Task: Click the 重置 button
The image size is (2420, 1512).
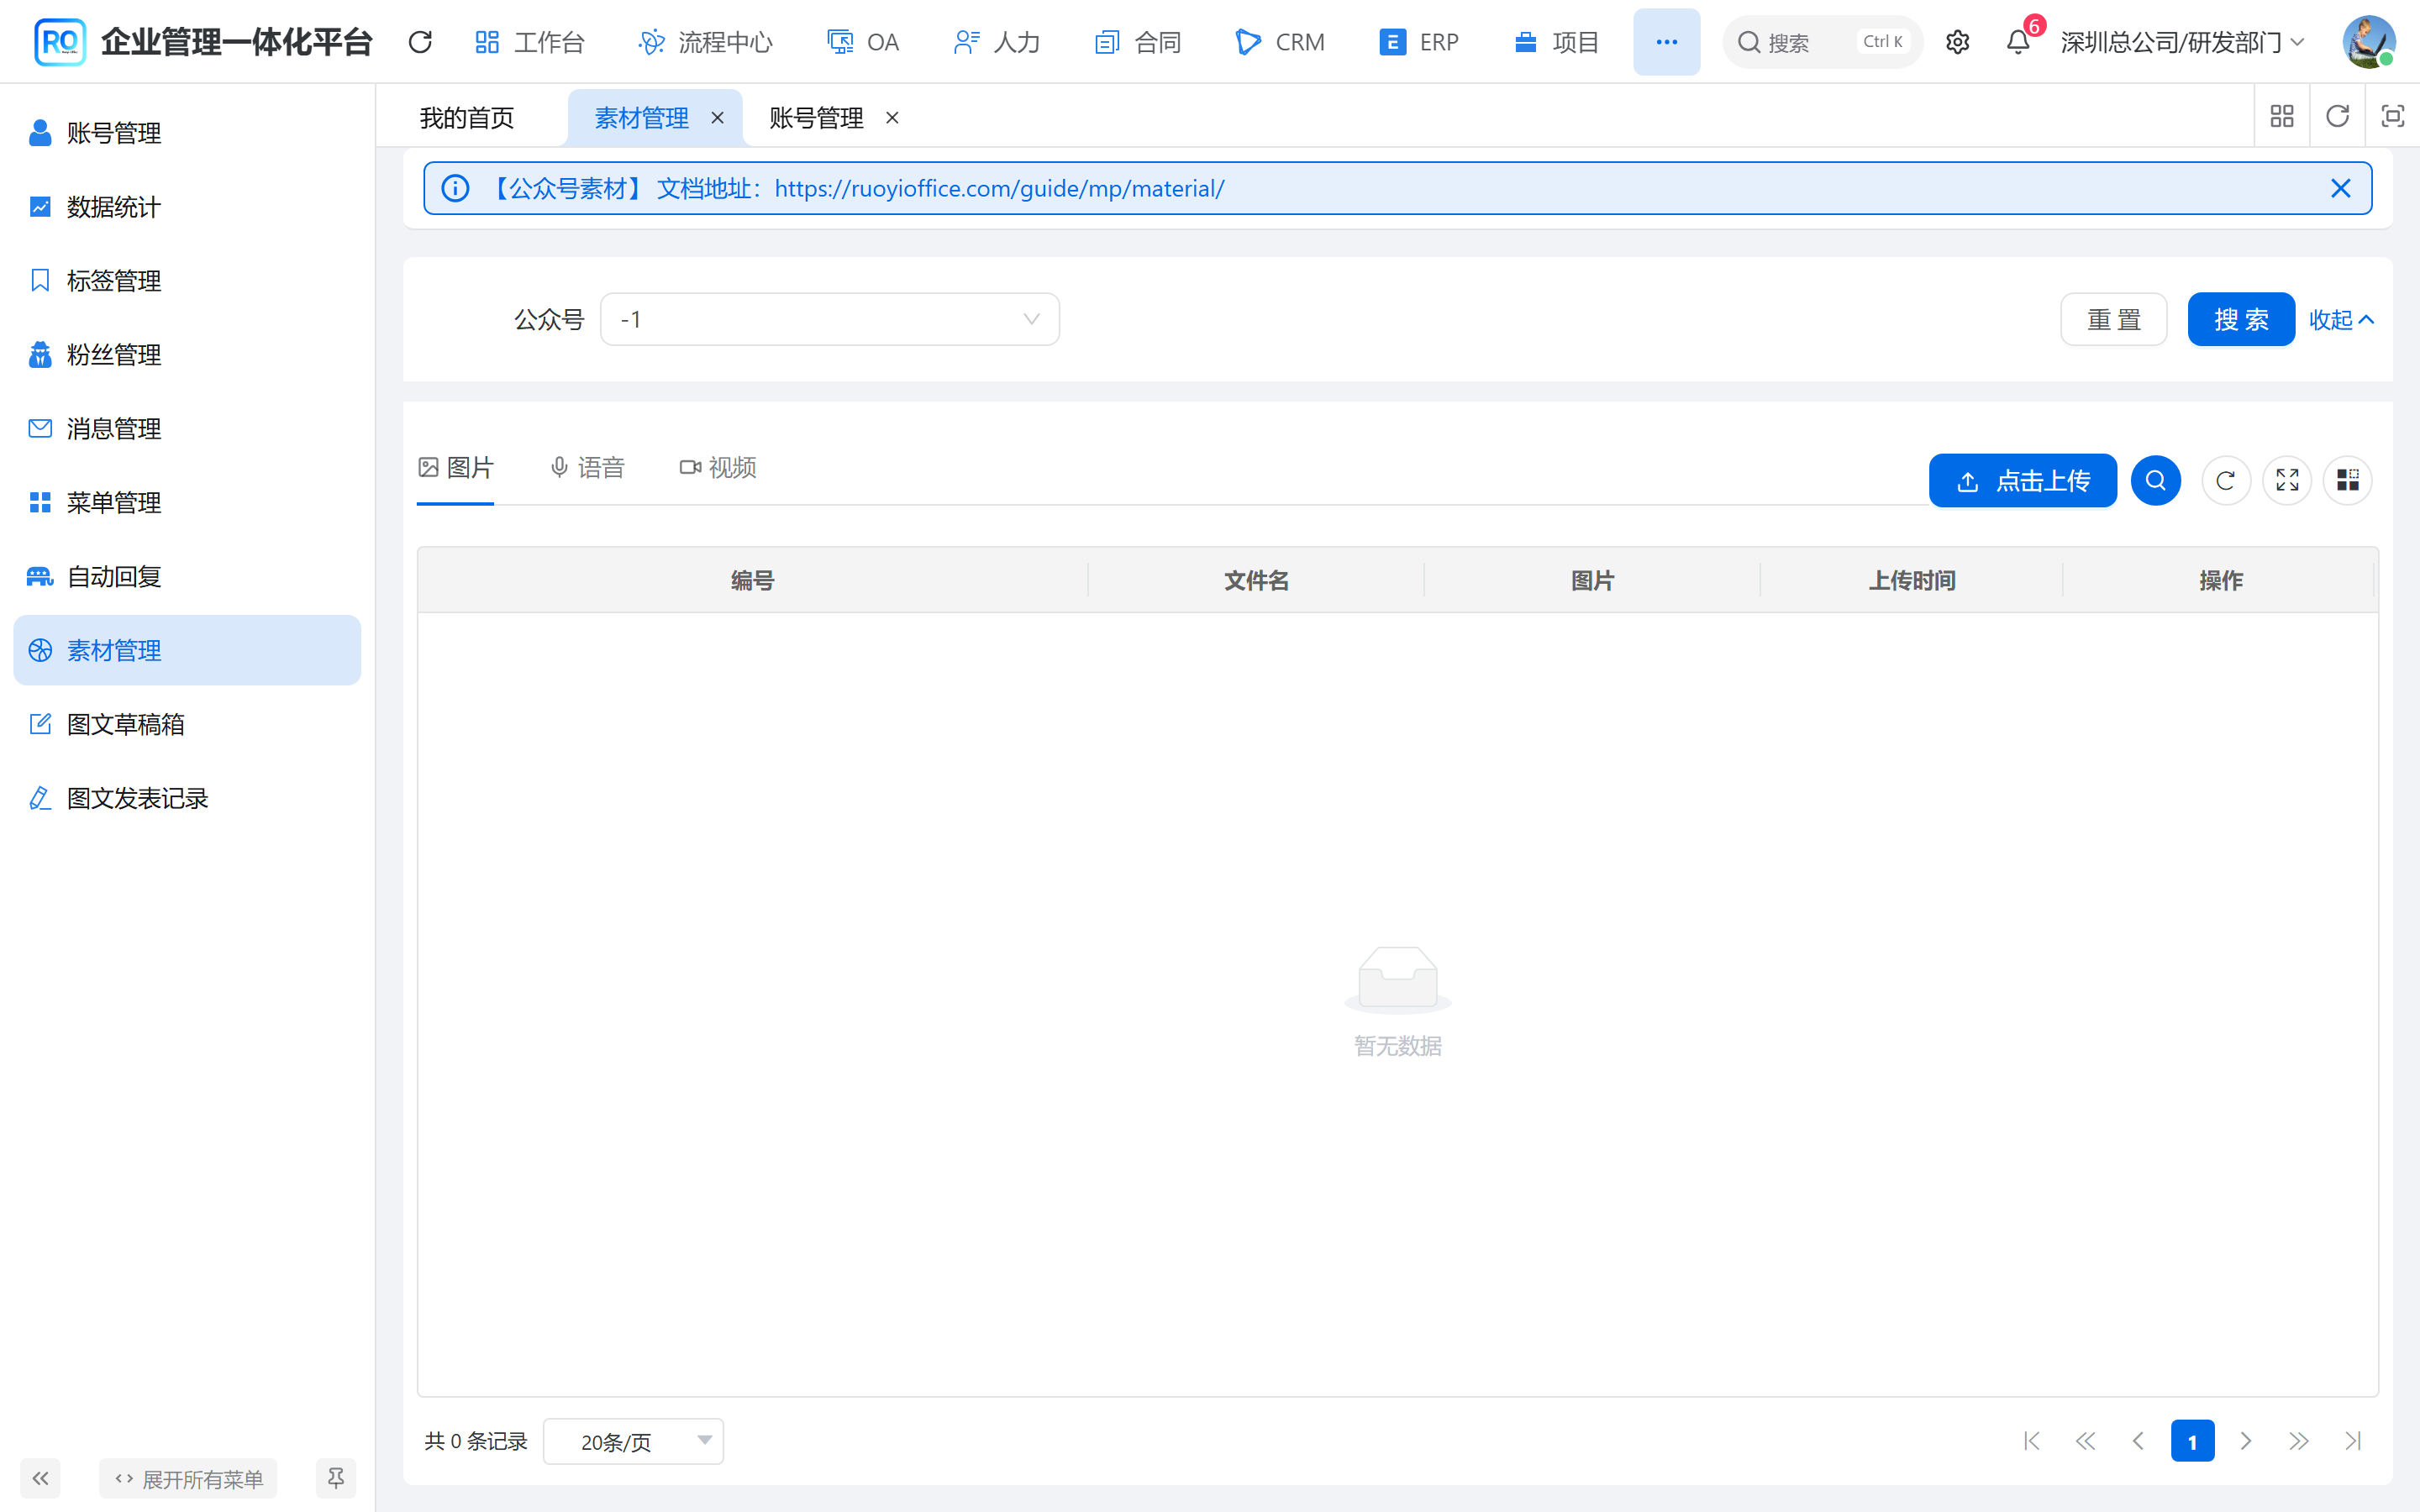Action: (2113, 320)
